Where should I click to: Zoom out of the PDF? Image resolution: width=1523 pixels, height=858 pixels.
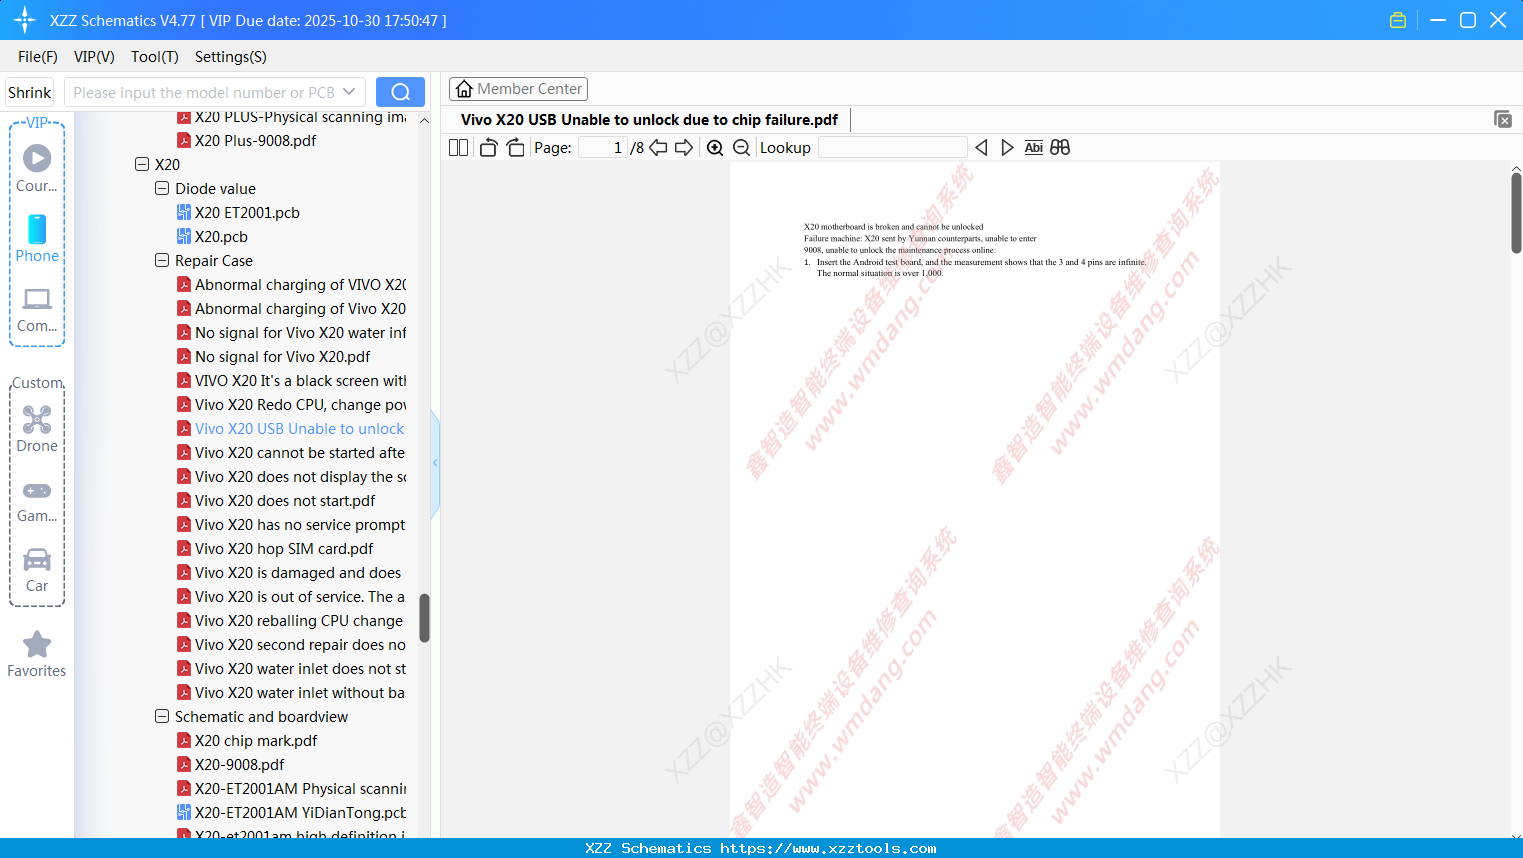(x=741, y=148)
